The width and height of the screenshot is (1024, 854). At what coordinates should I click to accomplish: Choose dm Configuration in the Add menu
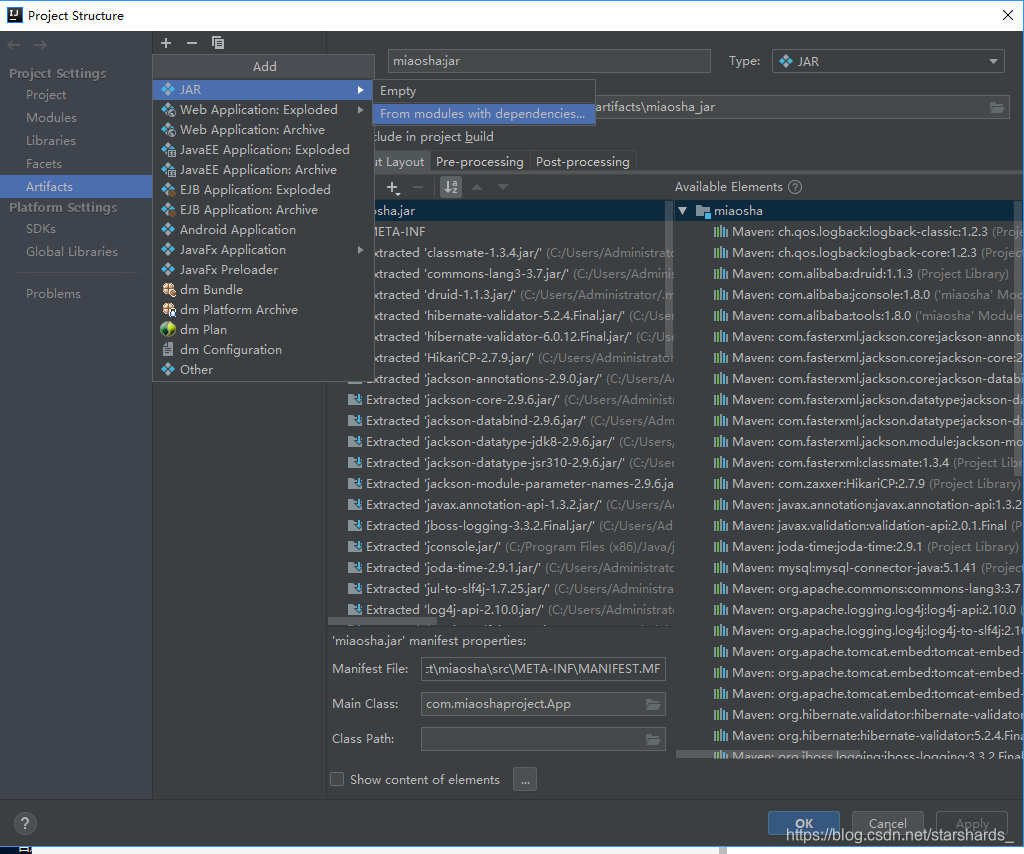[x=263, y=350]
